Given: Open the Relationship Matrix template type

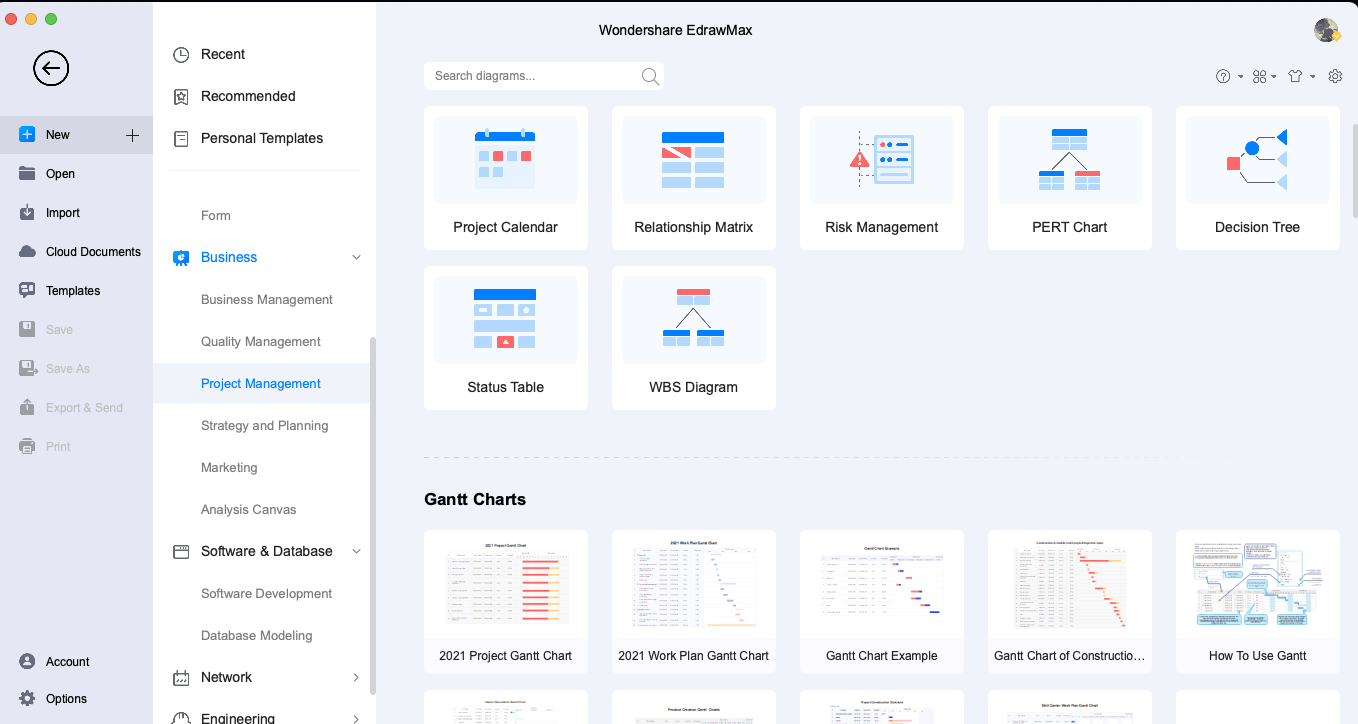Looking at the screenshot, I should pyautogui.click(x=694, y=178).
